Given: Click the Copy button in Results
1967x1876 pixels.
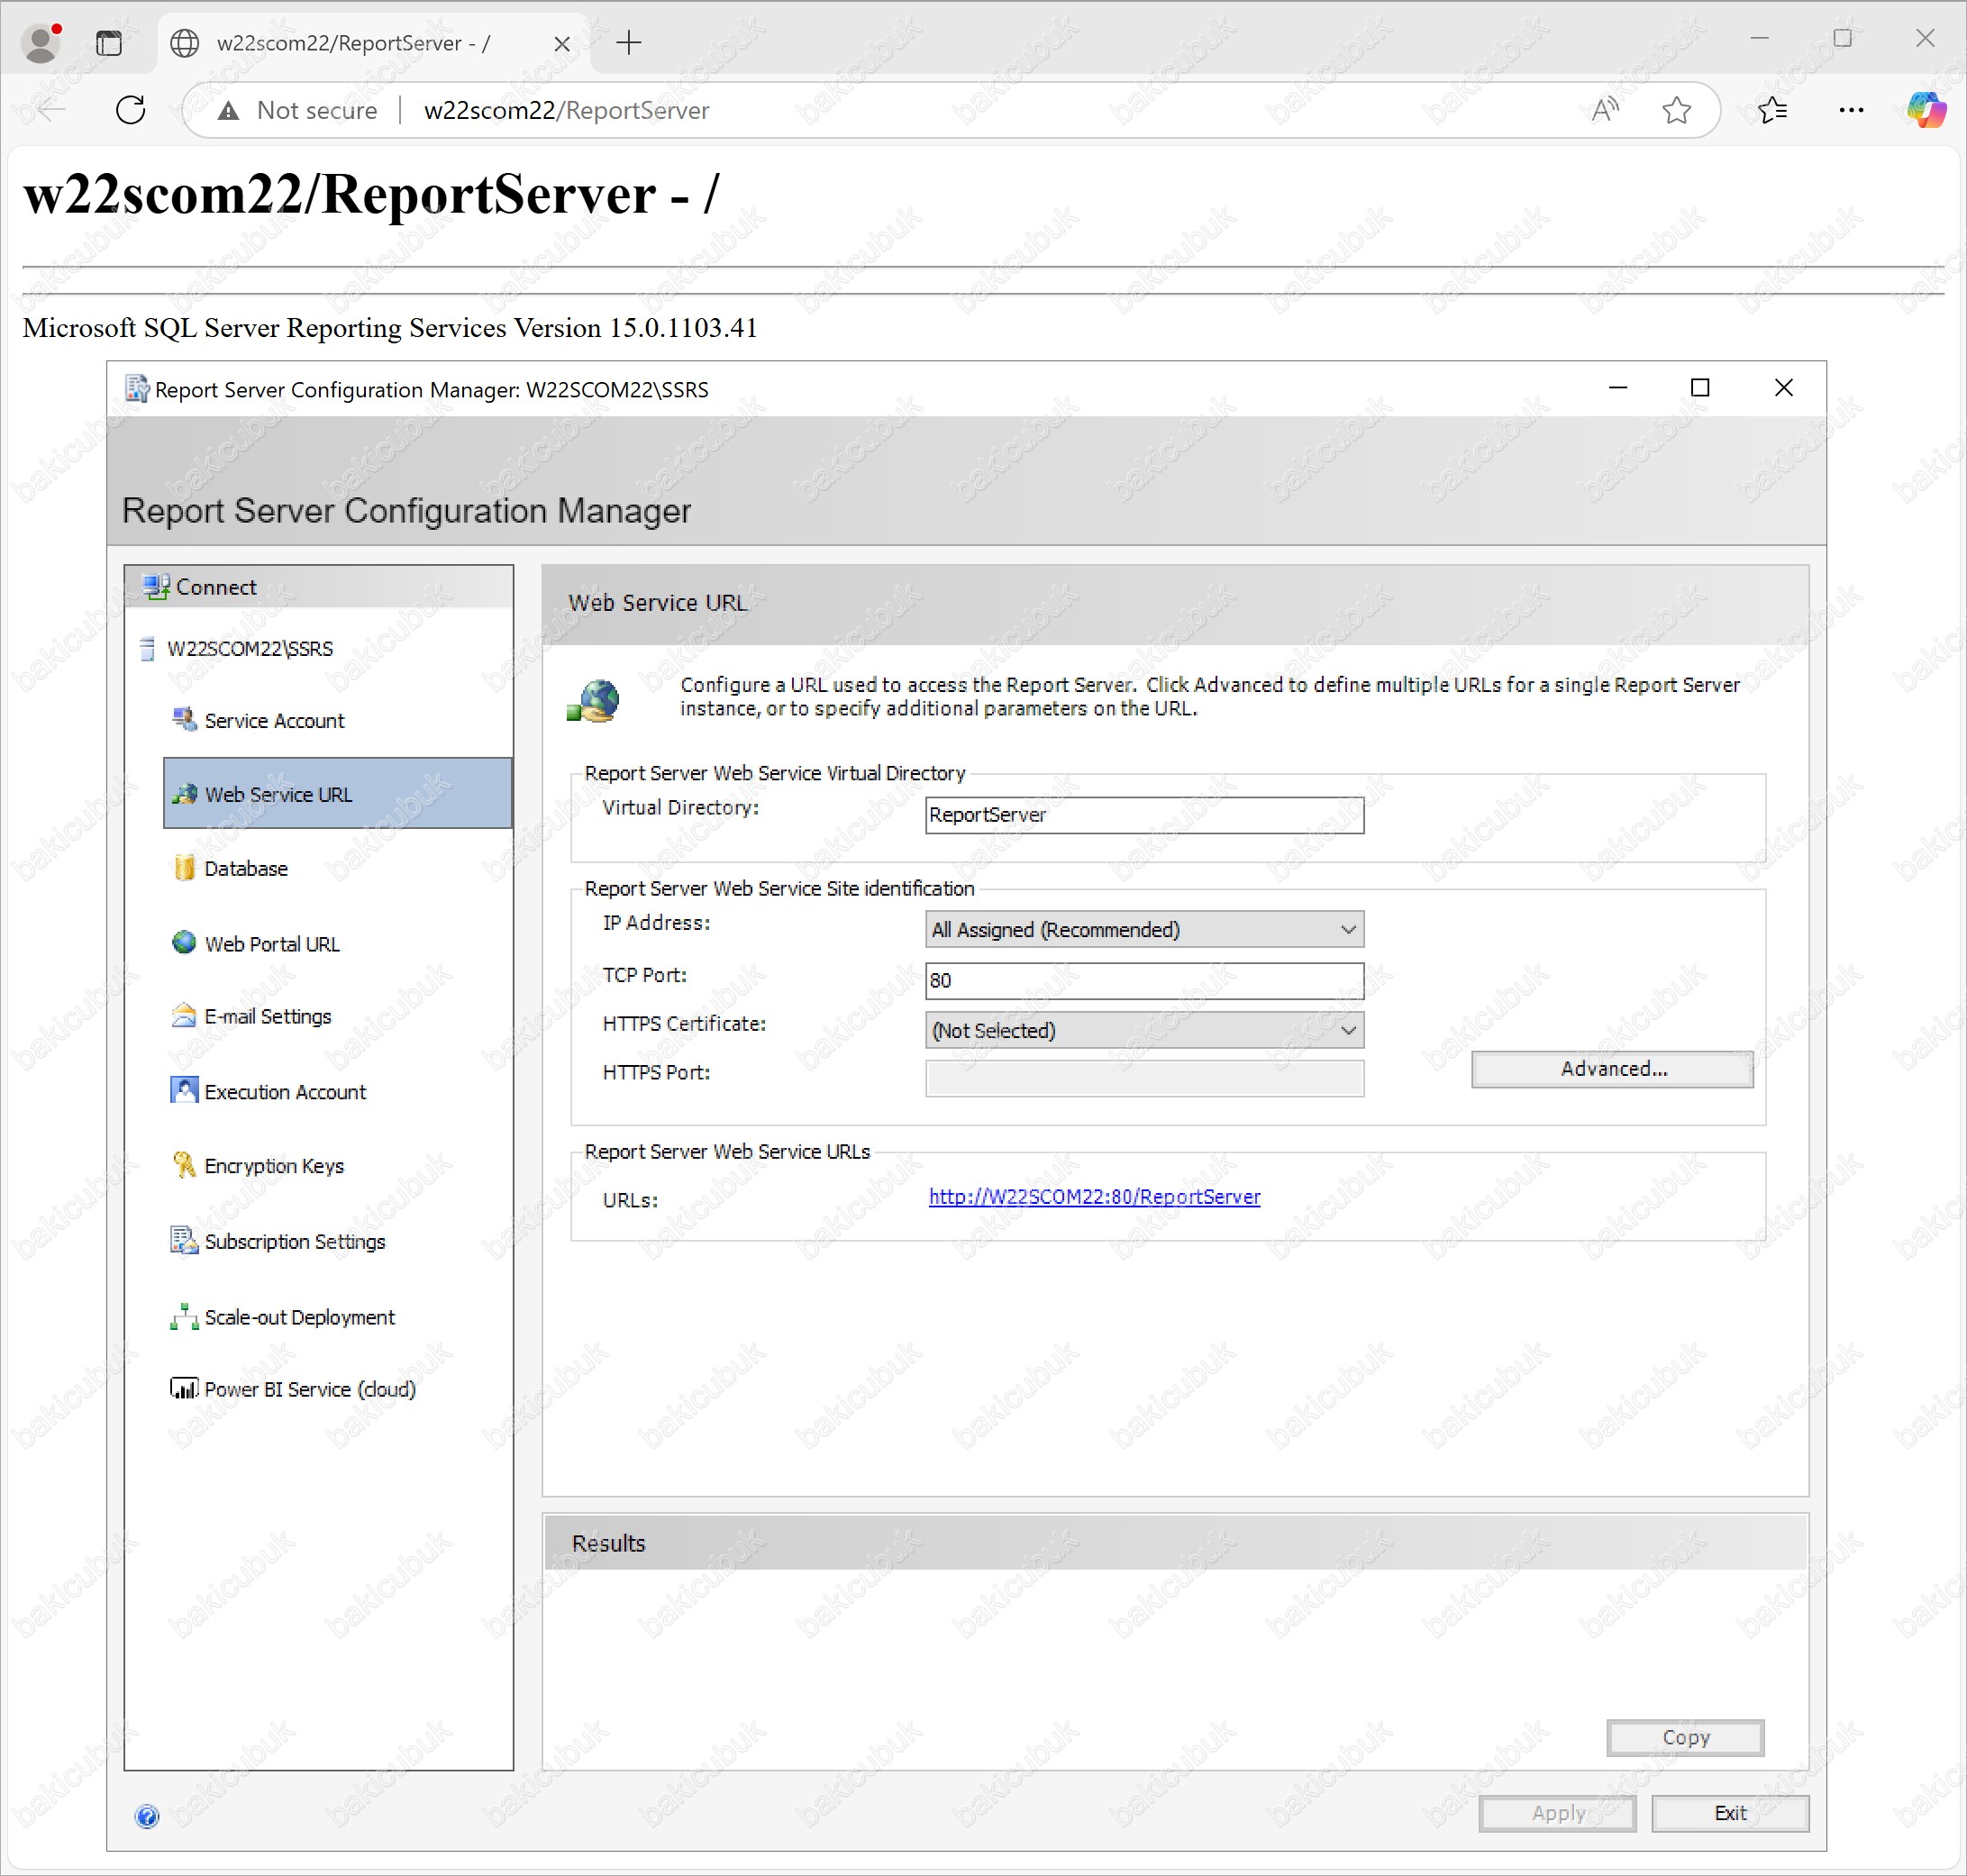Looking at the screenshot, I should [1685, 1738].
